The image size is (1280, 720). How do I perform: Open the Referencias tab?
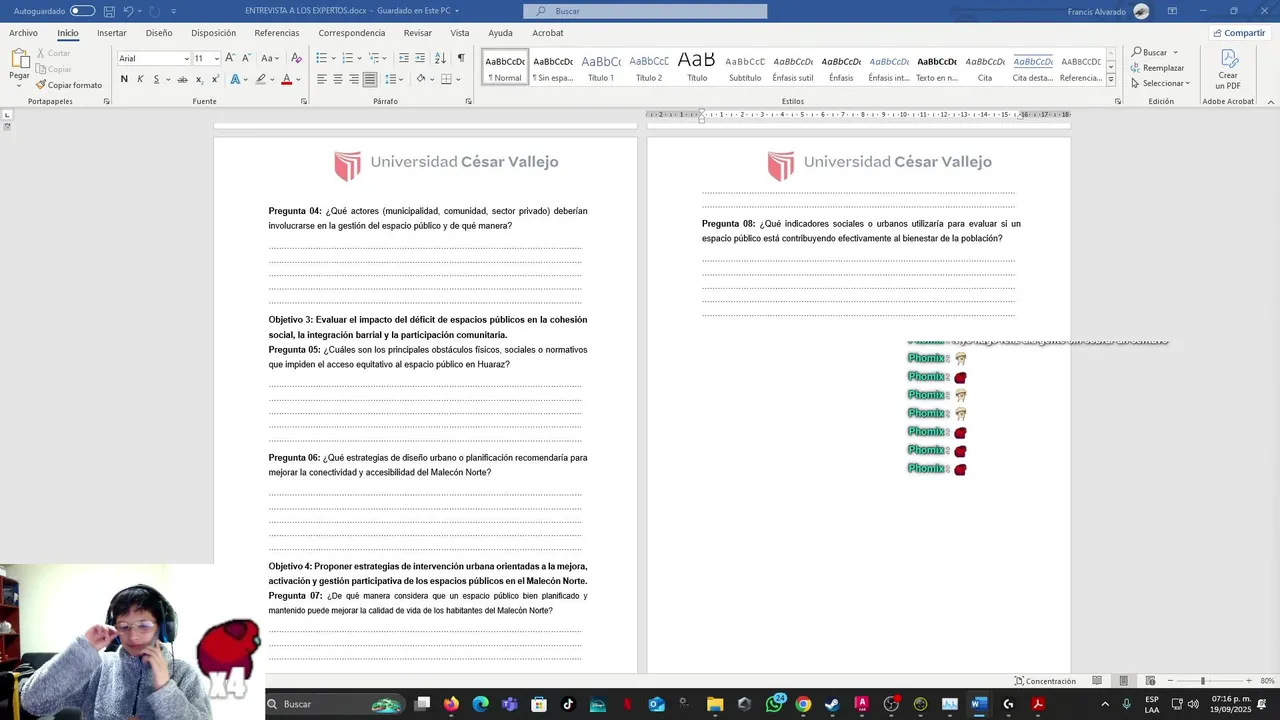[277, 33]
